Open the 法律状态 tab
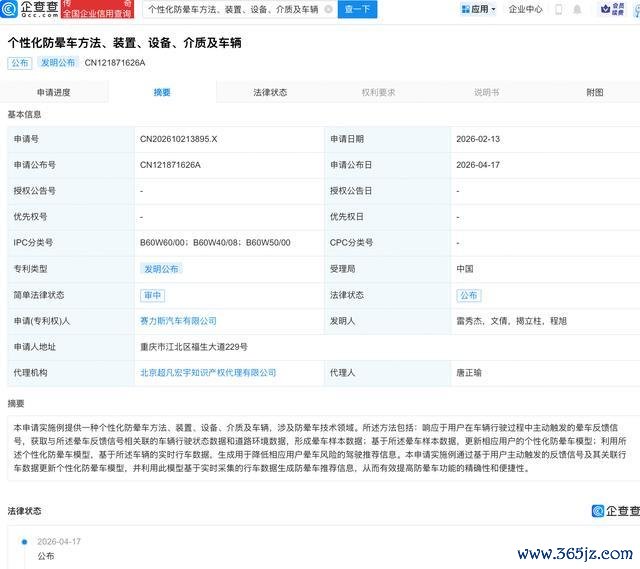The image size is (640, 569). [x=270, y=92]
